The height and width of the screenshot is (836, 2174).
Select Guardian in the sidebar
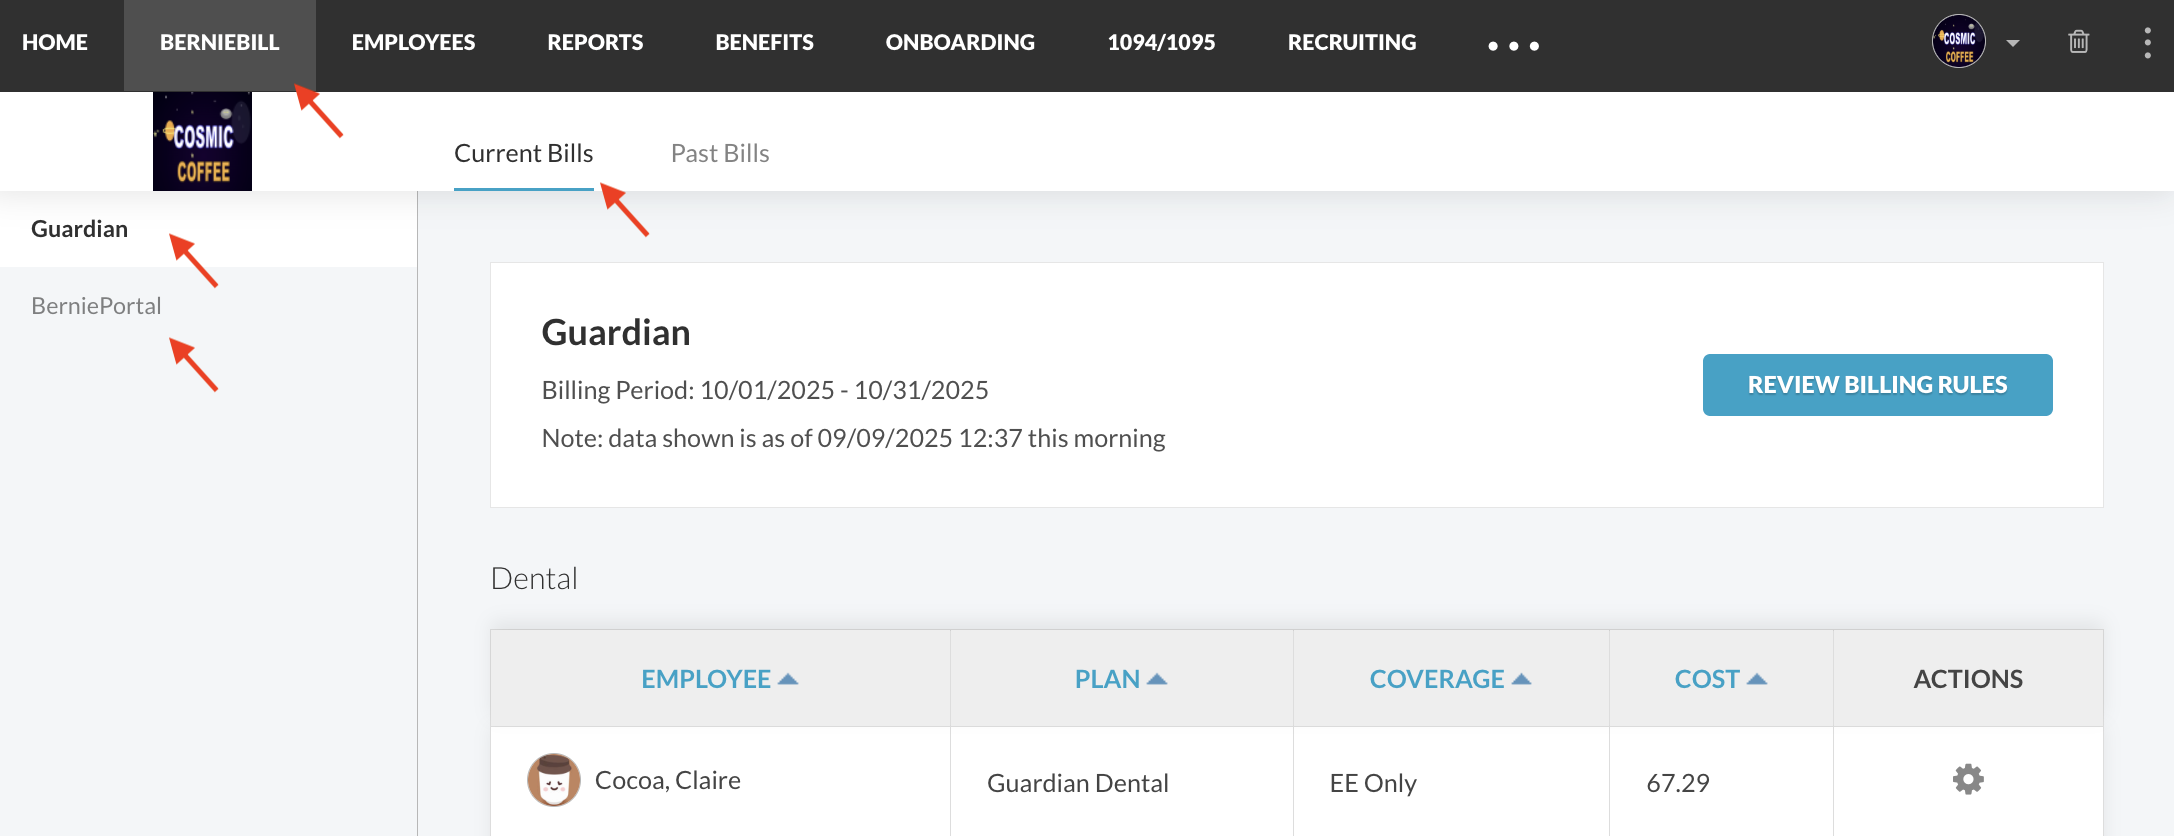click(x=208, y=229)
